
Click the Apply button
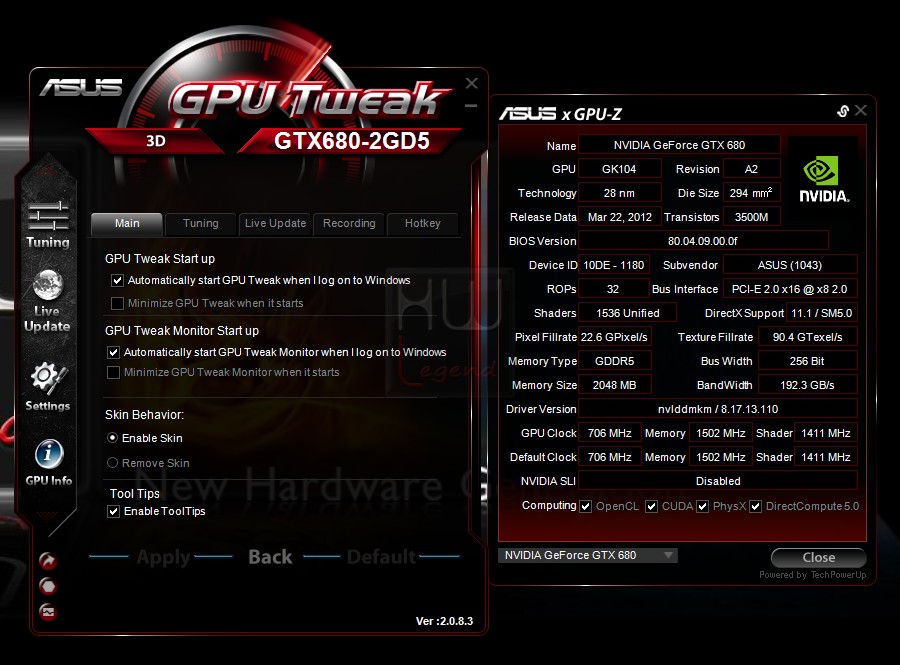[x=163, y=557]
